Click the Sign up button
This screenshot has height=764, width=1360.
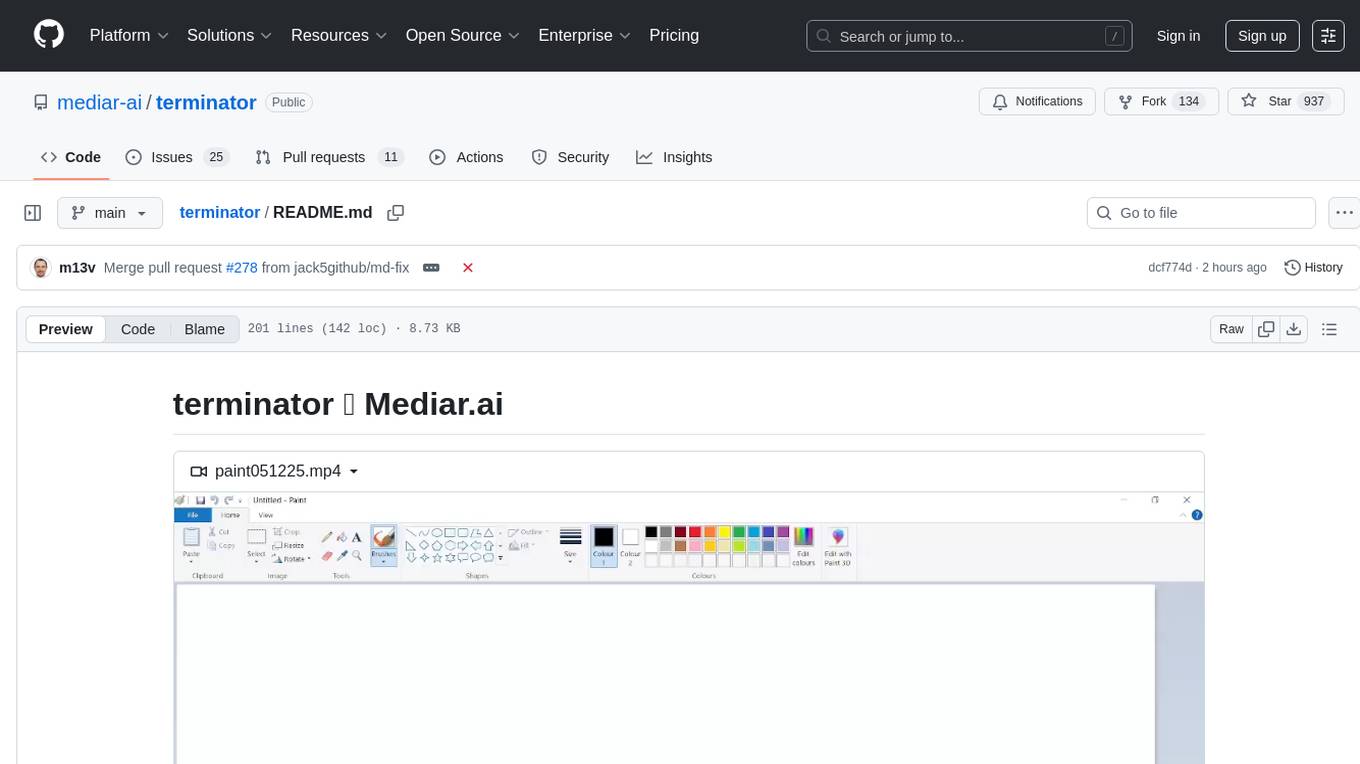click(x=1262, y=35)
